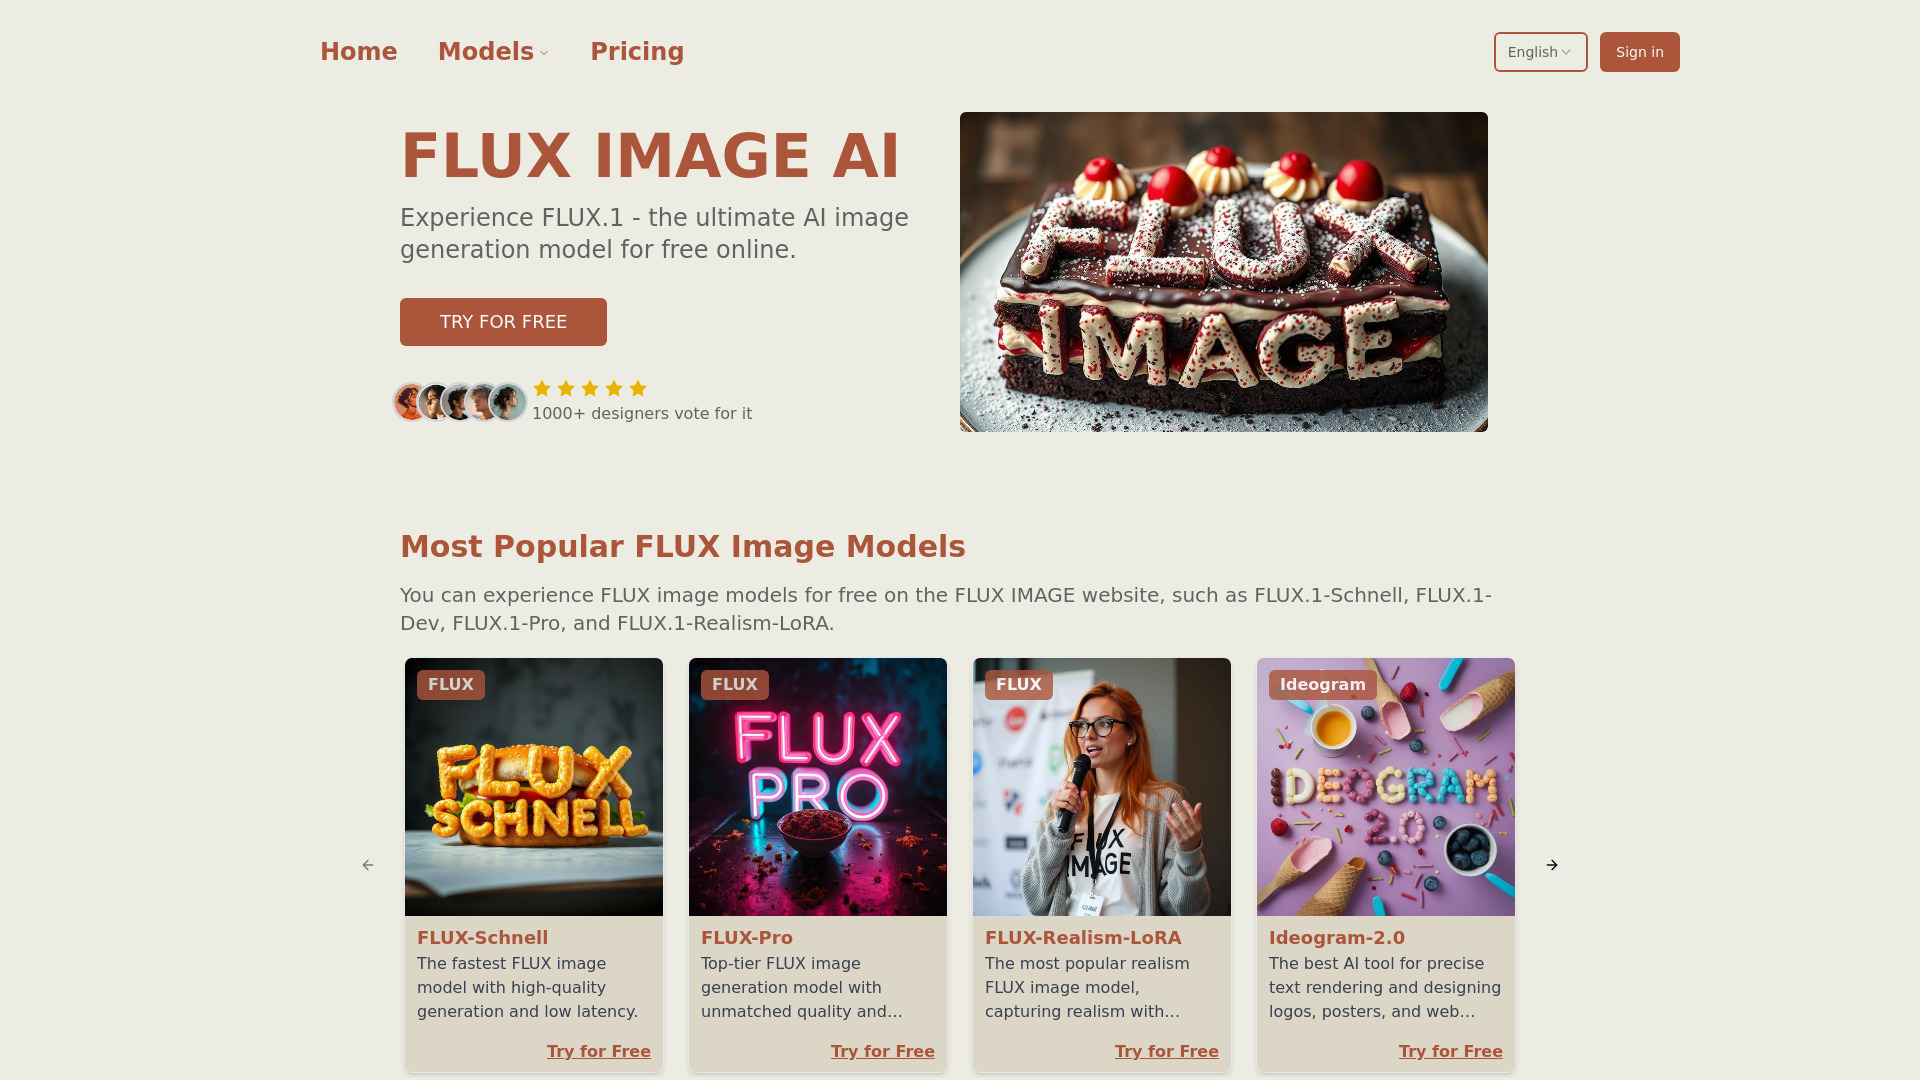Click the FLUX-Pro model icon
This screenshot has height=1080, width=1920.
(816, 786)
